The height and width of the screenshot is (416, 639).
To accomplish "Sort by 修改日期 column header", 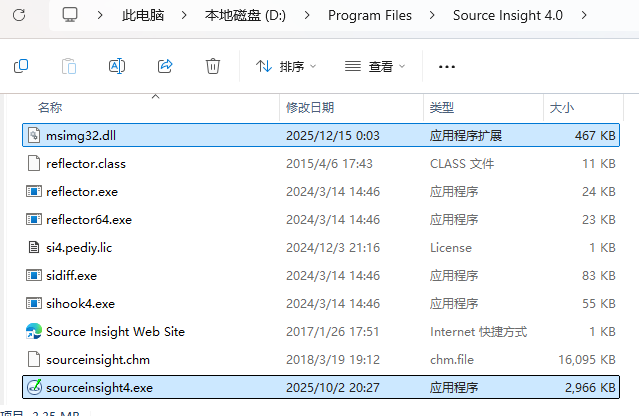I will pyautogui.click(x=310, y=108).
